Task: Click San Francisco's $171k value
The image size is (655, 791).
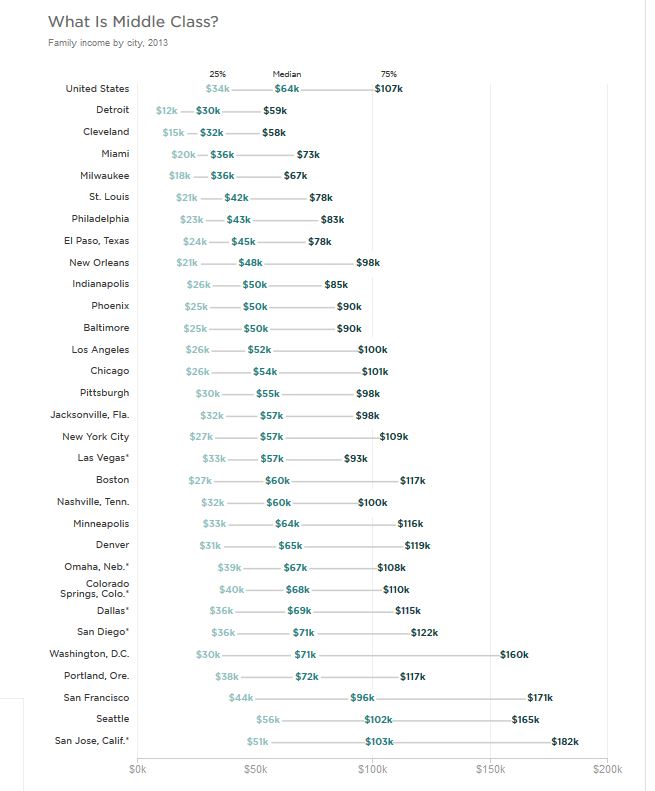Action: tap(540, 698)
